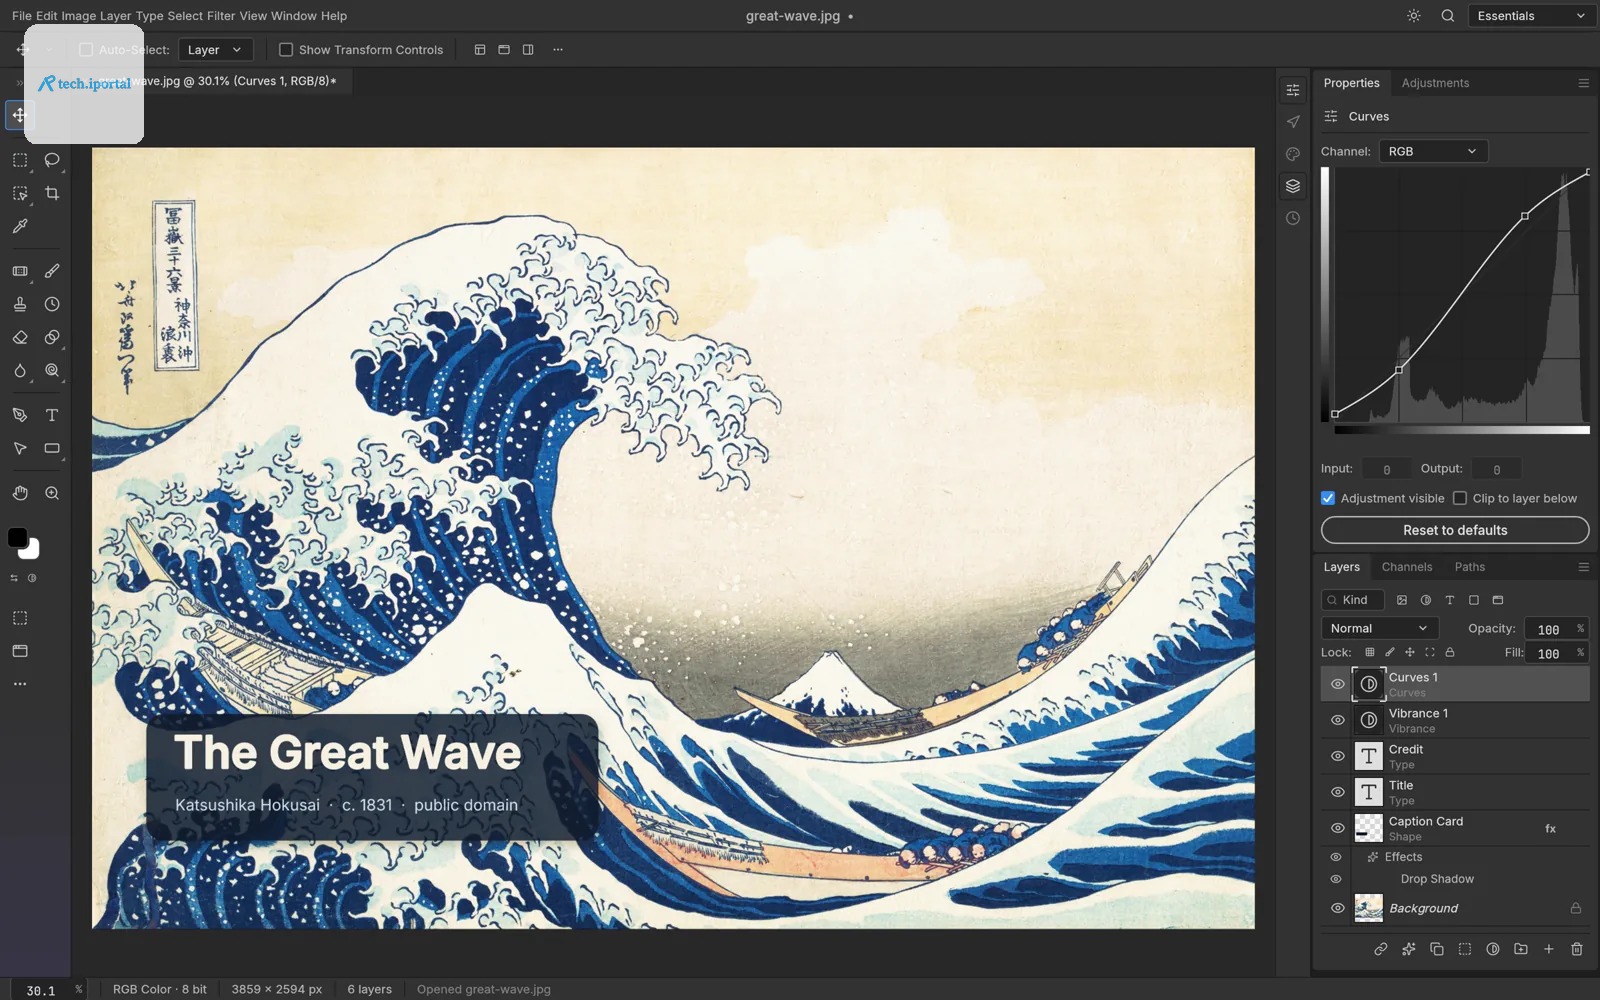Choose the Hand tool

pos(20,493)
